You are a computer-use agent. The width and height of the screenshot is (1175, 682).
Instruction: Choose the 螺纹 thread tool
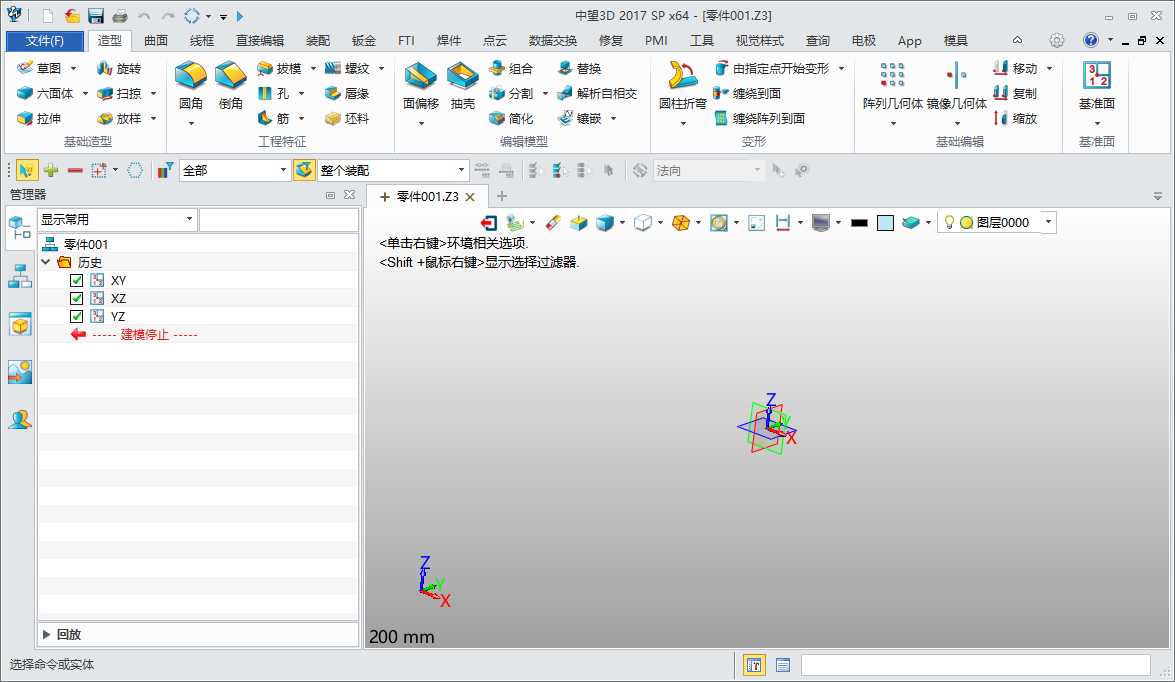pyautogui.click(x=348, y=68)
